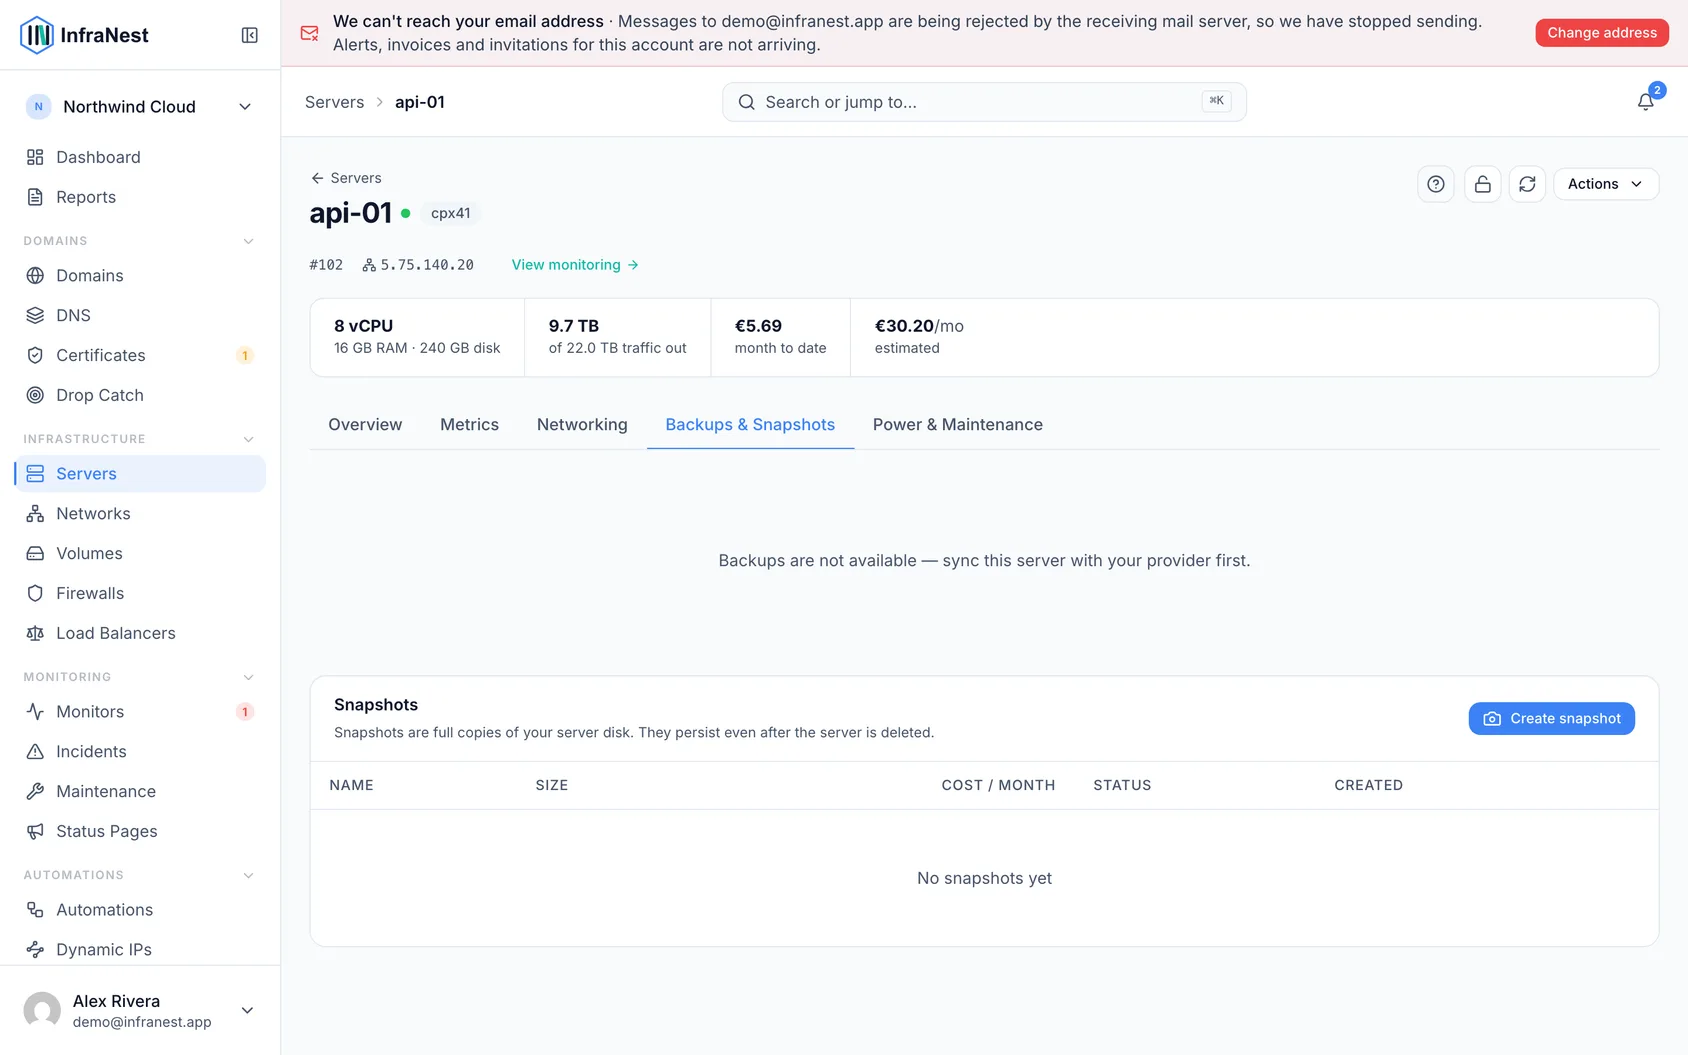Click the refresh sync icon button

click(1527, 184)
